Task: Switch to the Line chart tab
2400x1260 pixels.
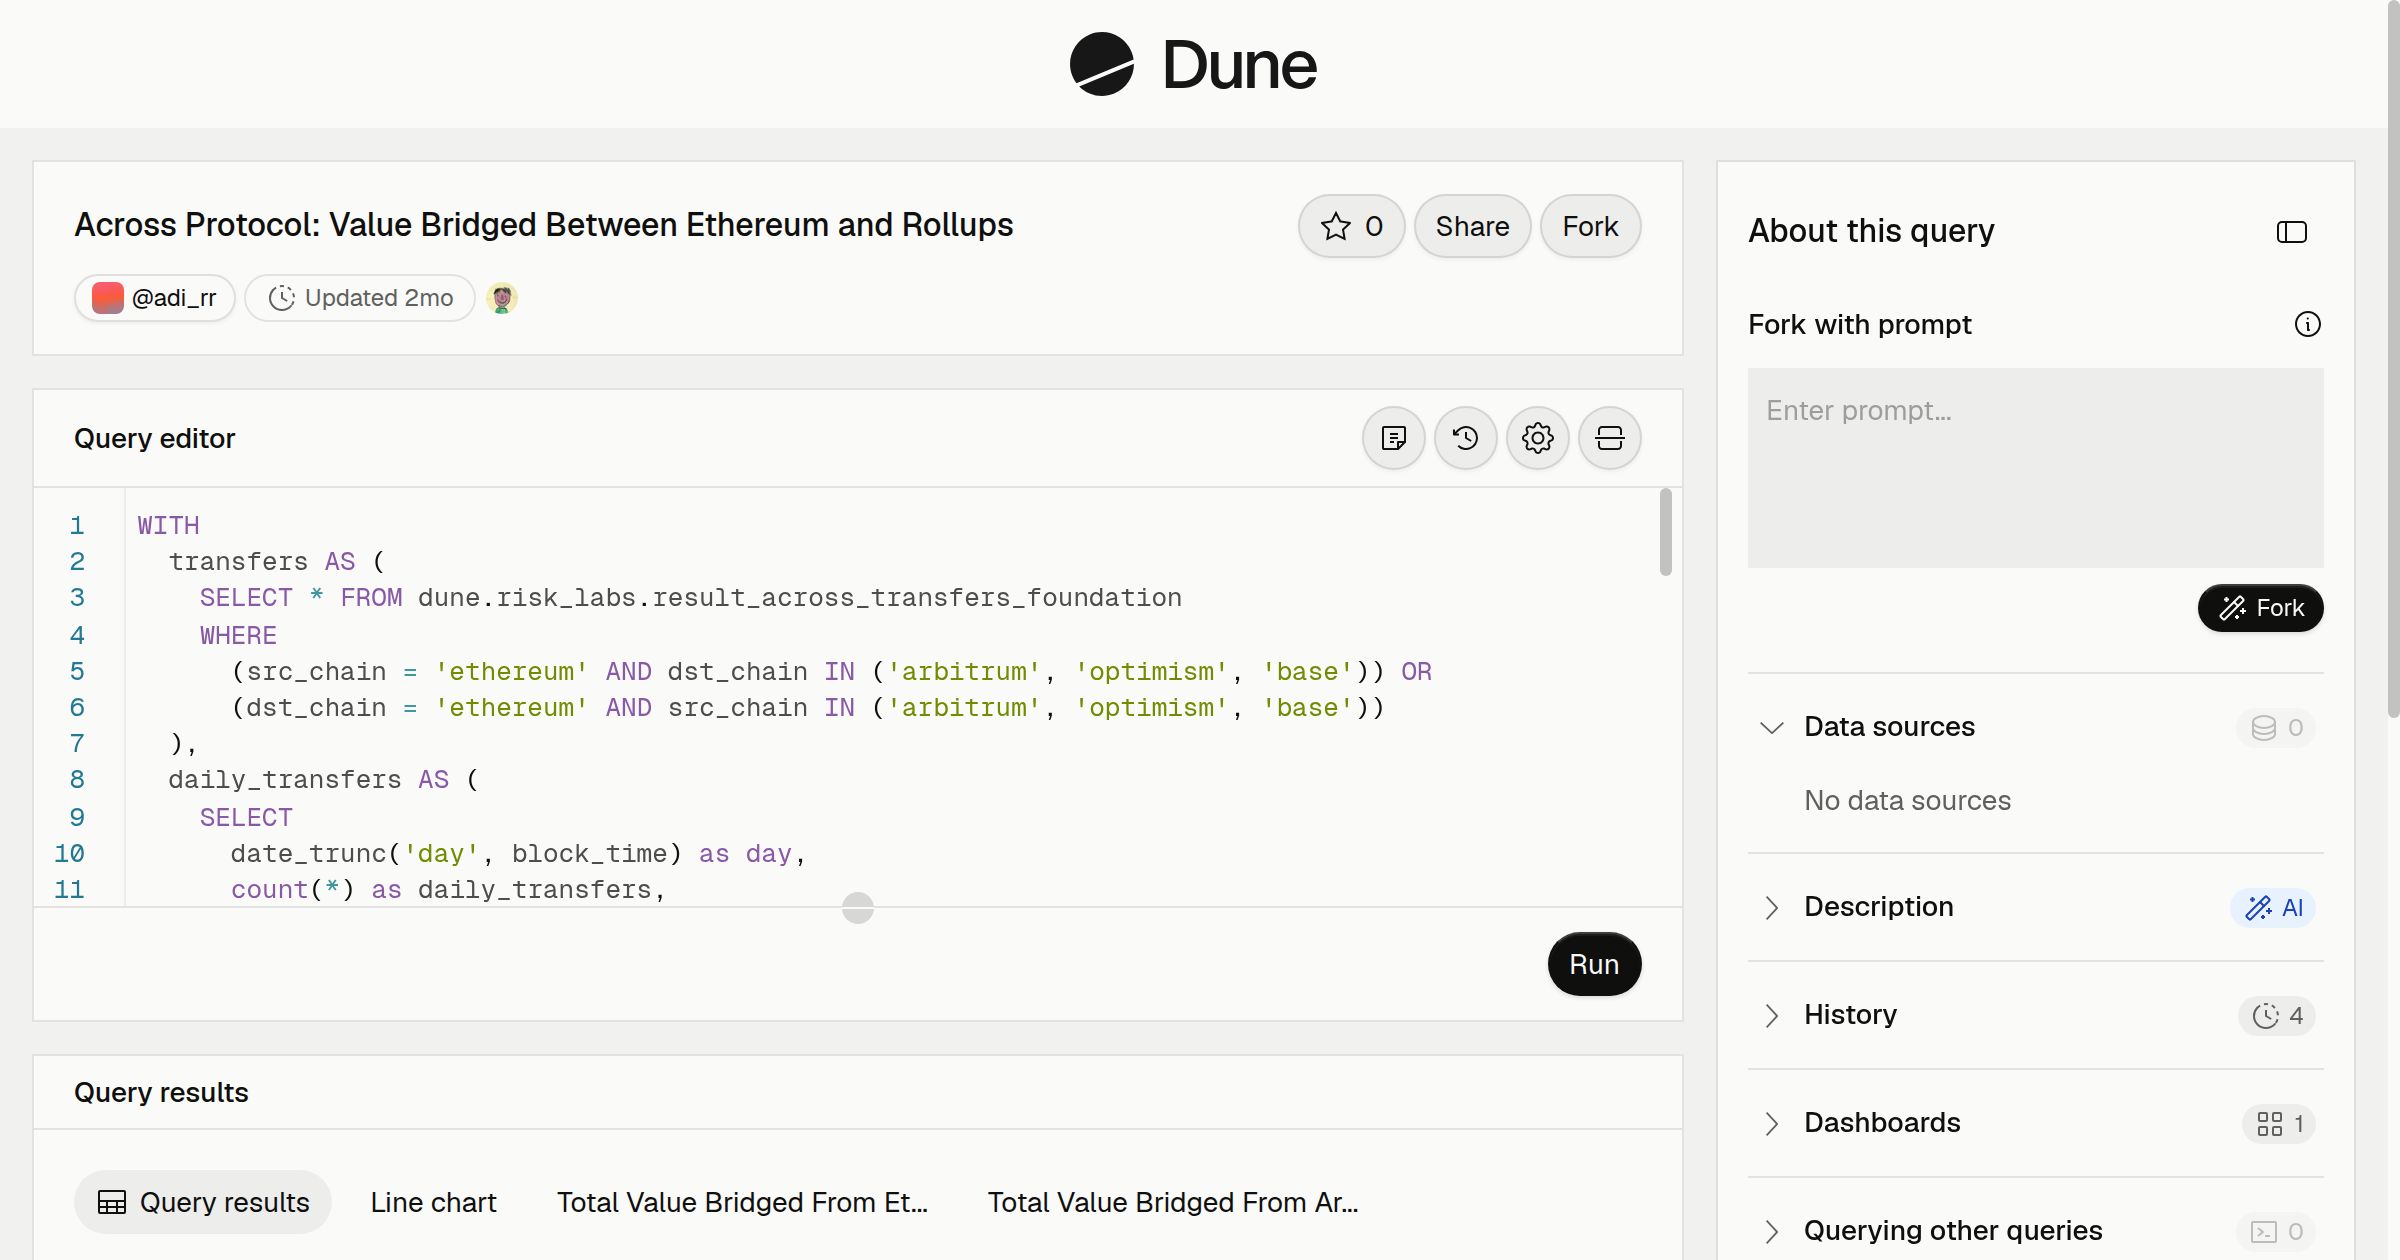Action: coord(433,1202)
